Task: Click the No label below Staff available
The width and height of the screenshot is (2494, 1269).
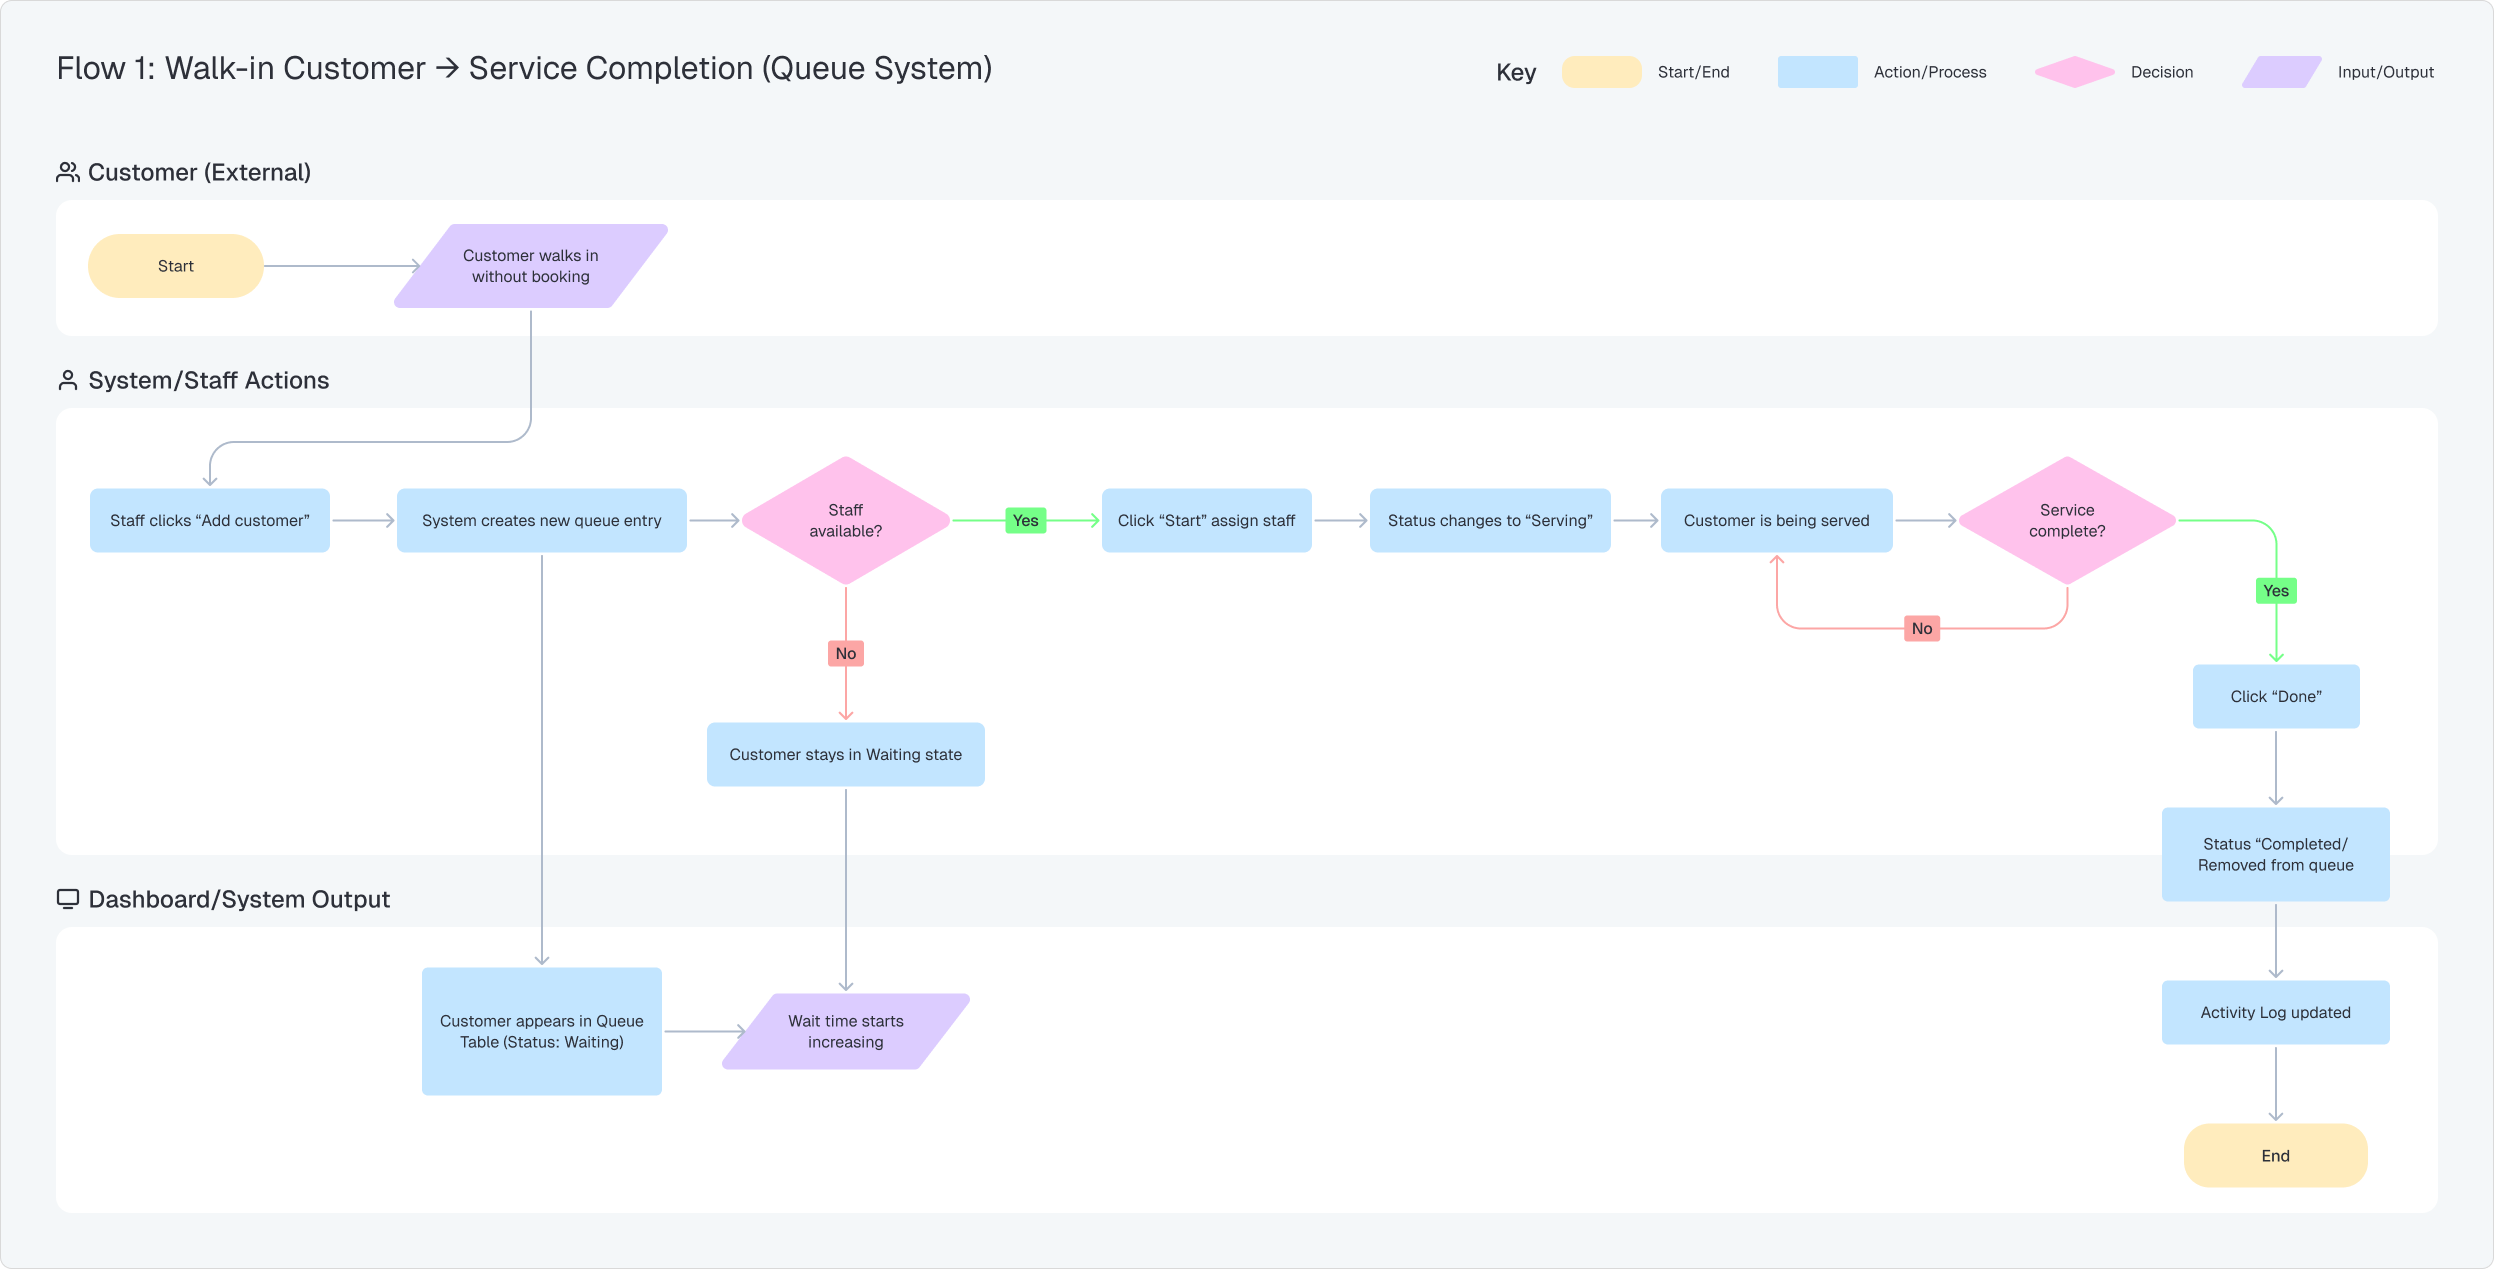Action: click(846, 654)
